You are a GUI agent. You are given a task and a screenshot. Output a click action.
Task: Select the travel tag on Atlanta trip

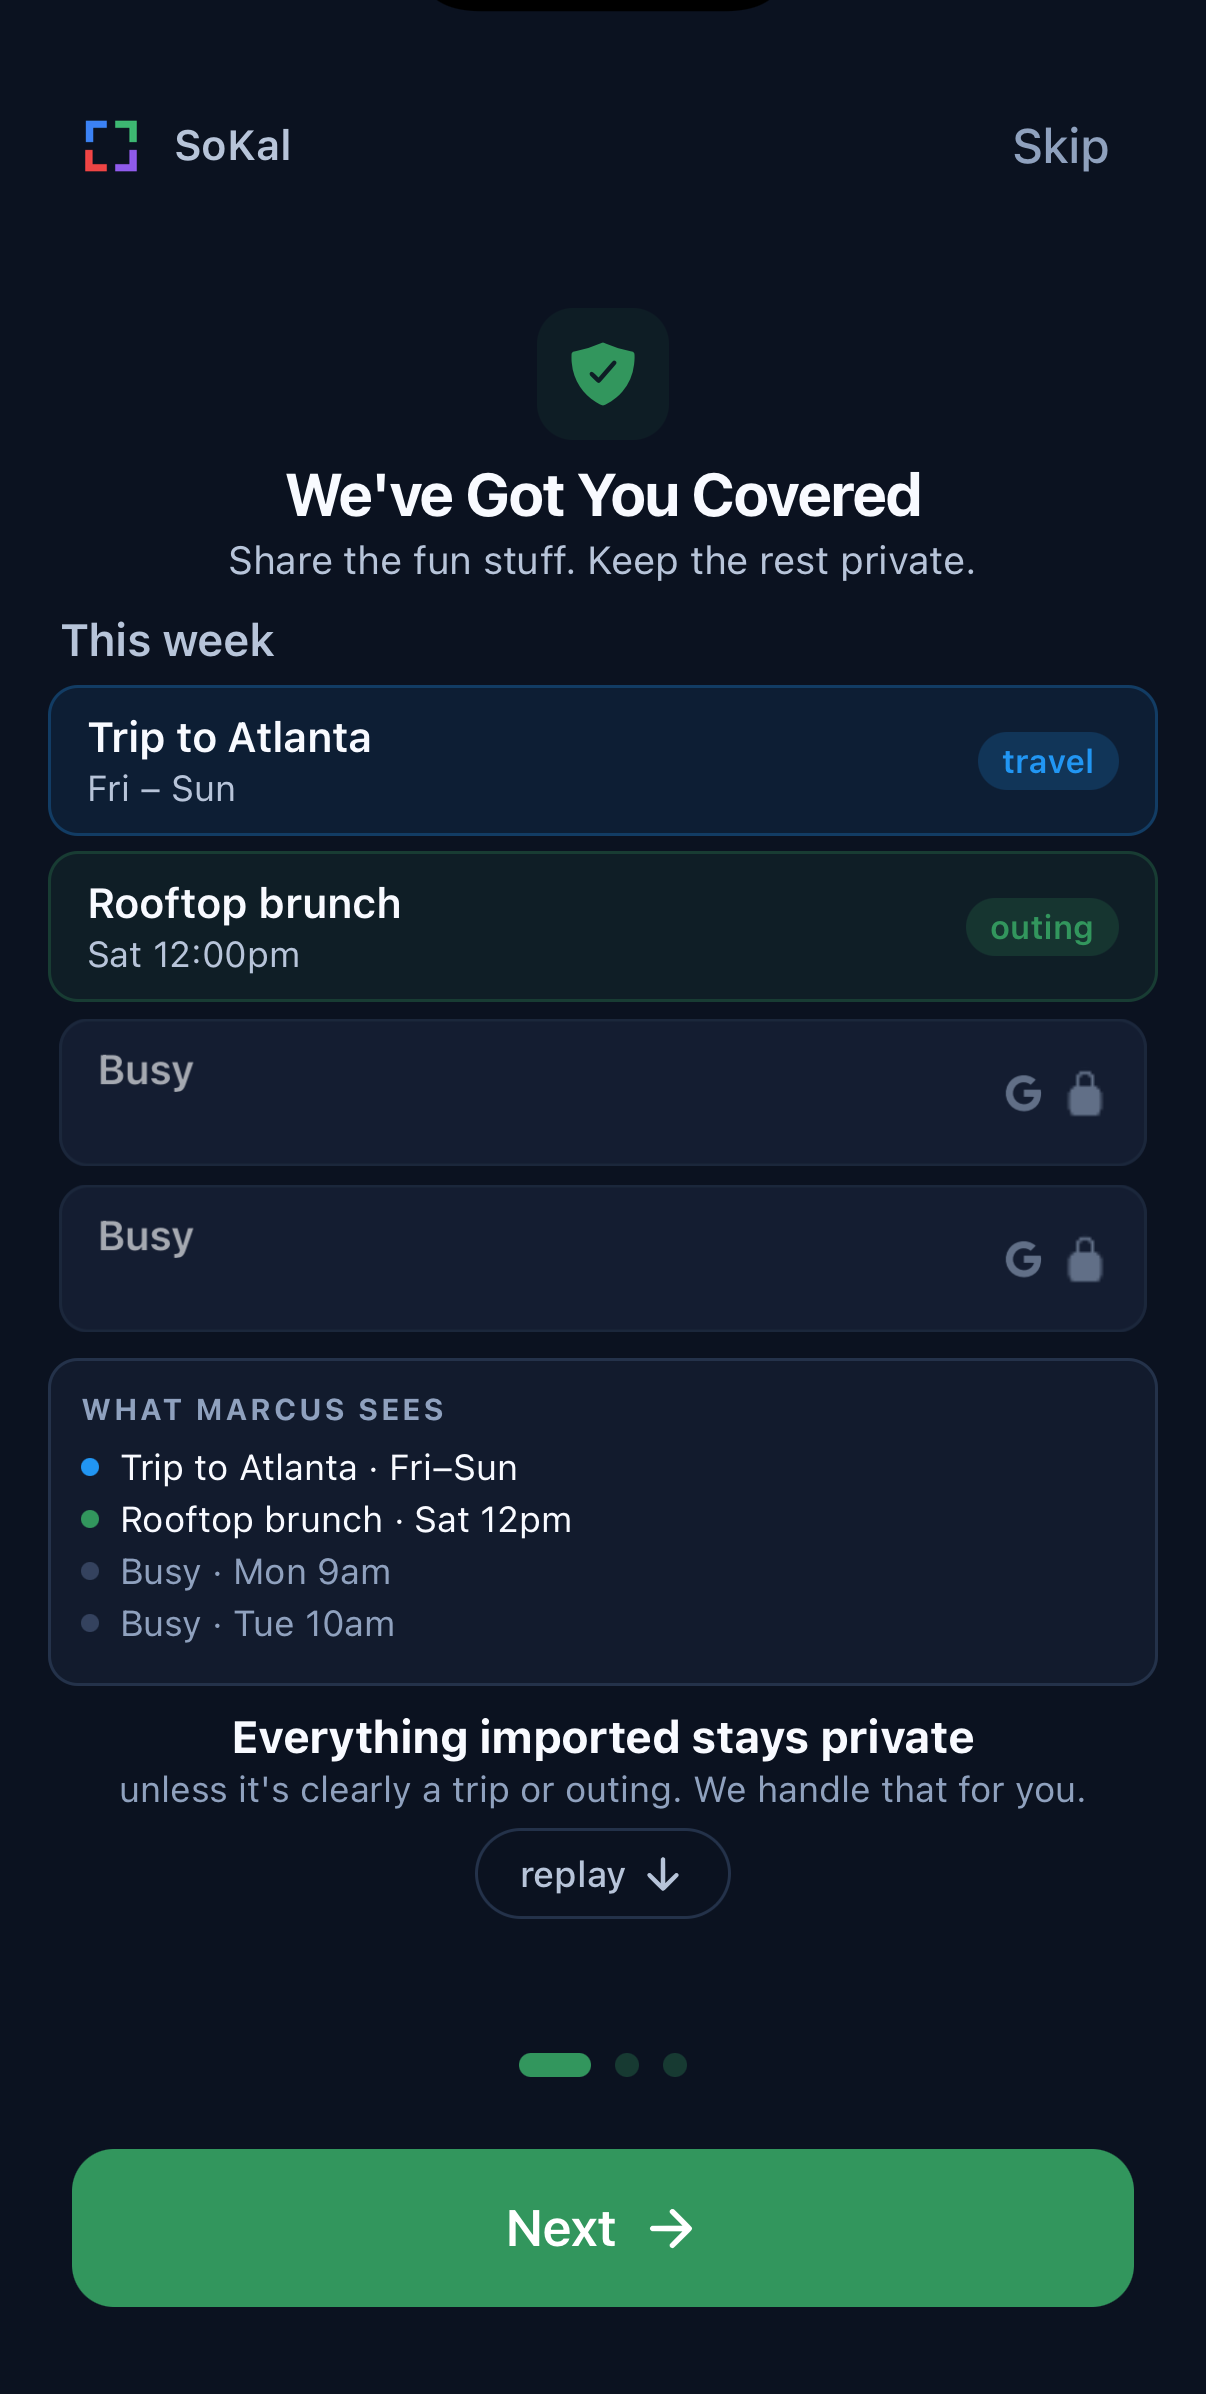(x=1048, y=761)
